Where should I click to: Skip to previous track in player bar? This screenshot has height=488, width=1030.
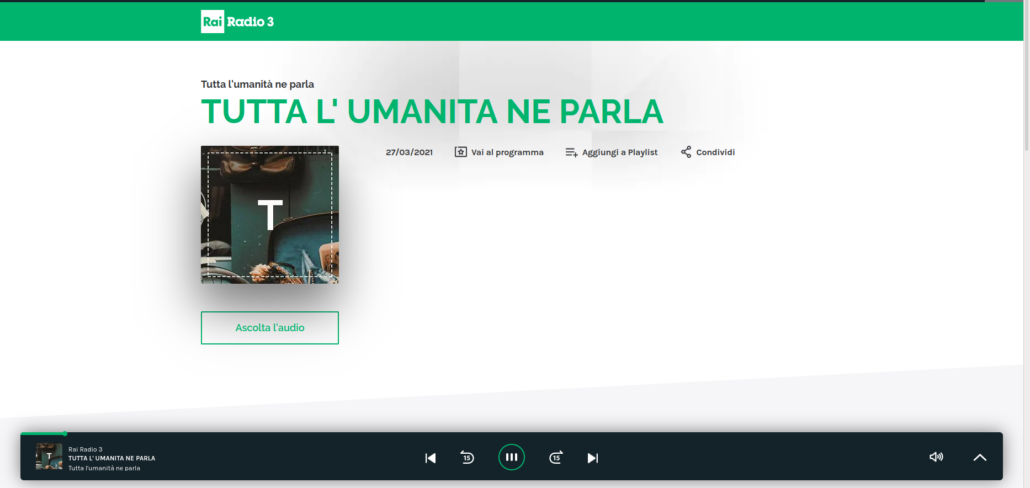pos(430,458)
